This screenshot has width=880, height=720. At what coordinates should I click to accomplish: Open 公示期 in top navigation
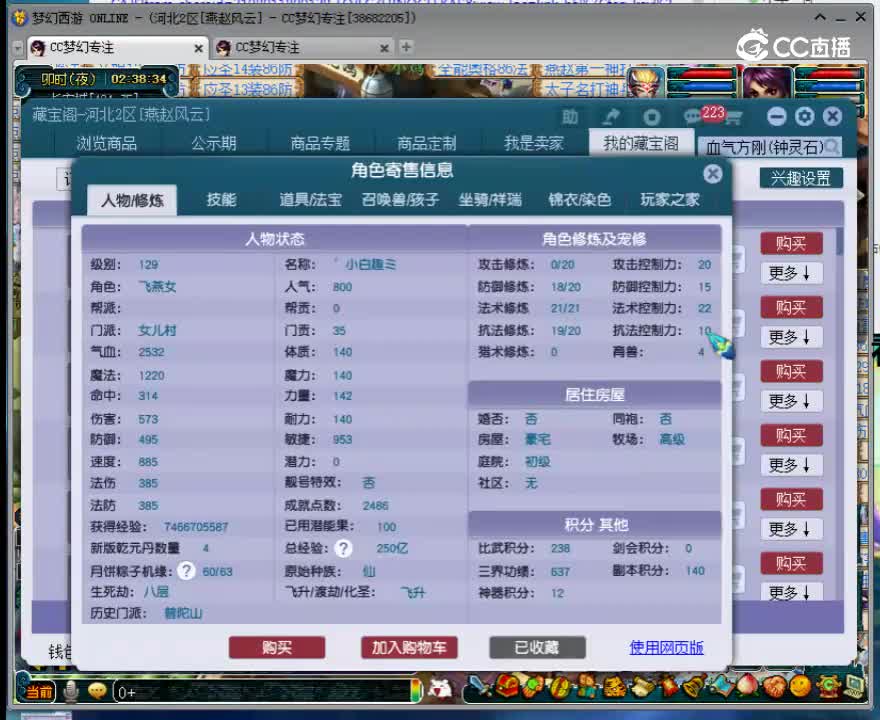coord(213,144)
